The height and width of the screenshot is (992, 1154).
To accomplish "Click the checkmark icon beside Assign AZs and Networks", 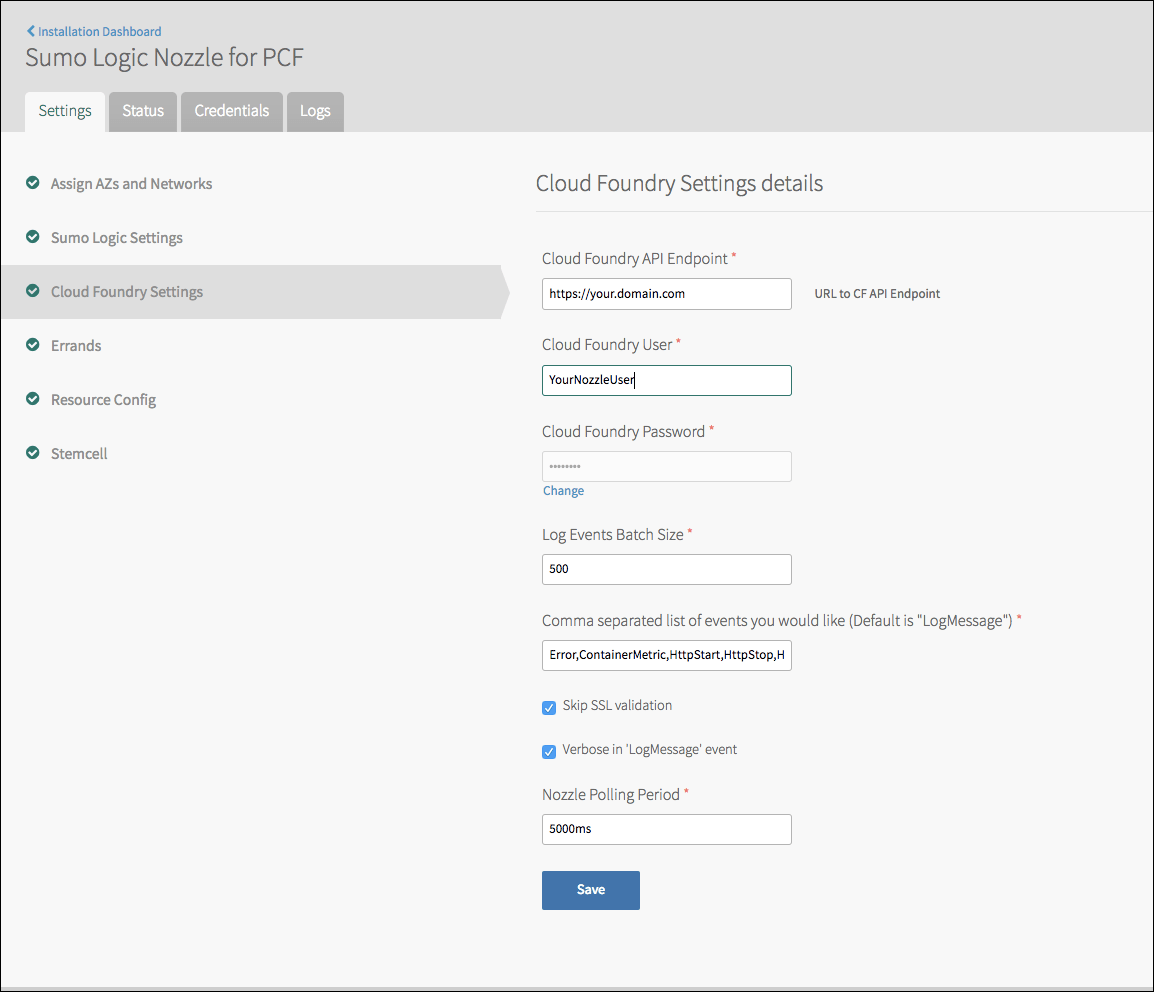I will 33,183.
